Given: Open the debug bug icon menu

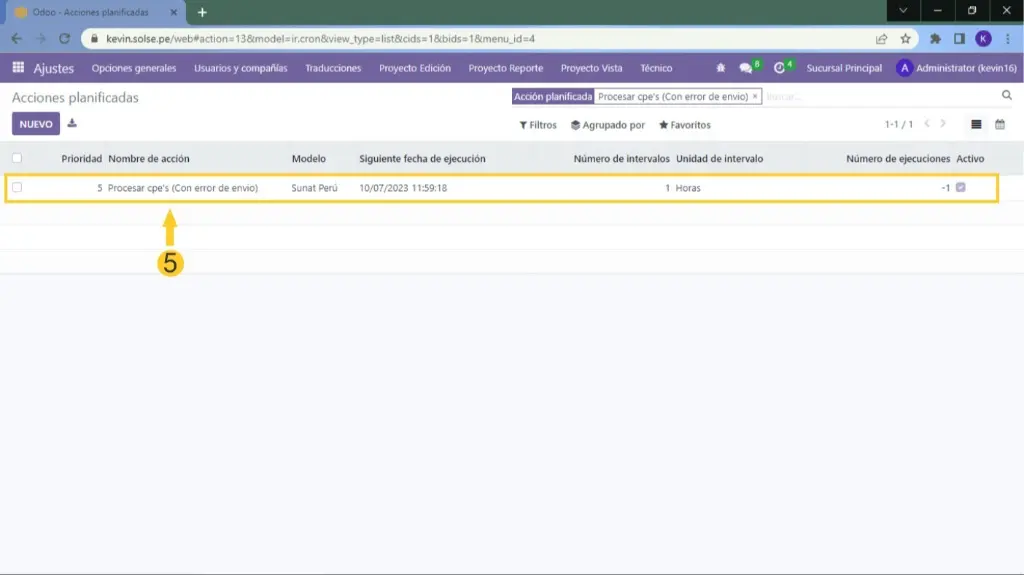Looking at the screenshot, I should pyautogui.click(x=721, y=68).
